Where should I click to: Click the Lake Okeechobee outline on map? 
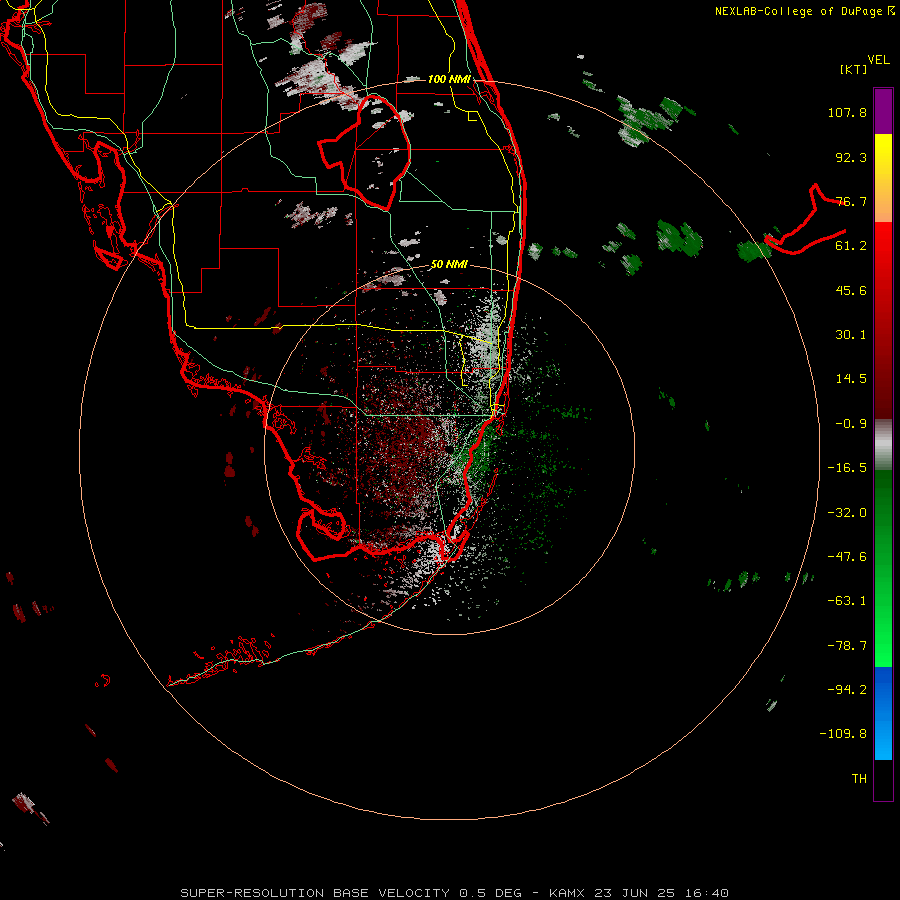[365, 153]
